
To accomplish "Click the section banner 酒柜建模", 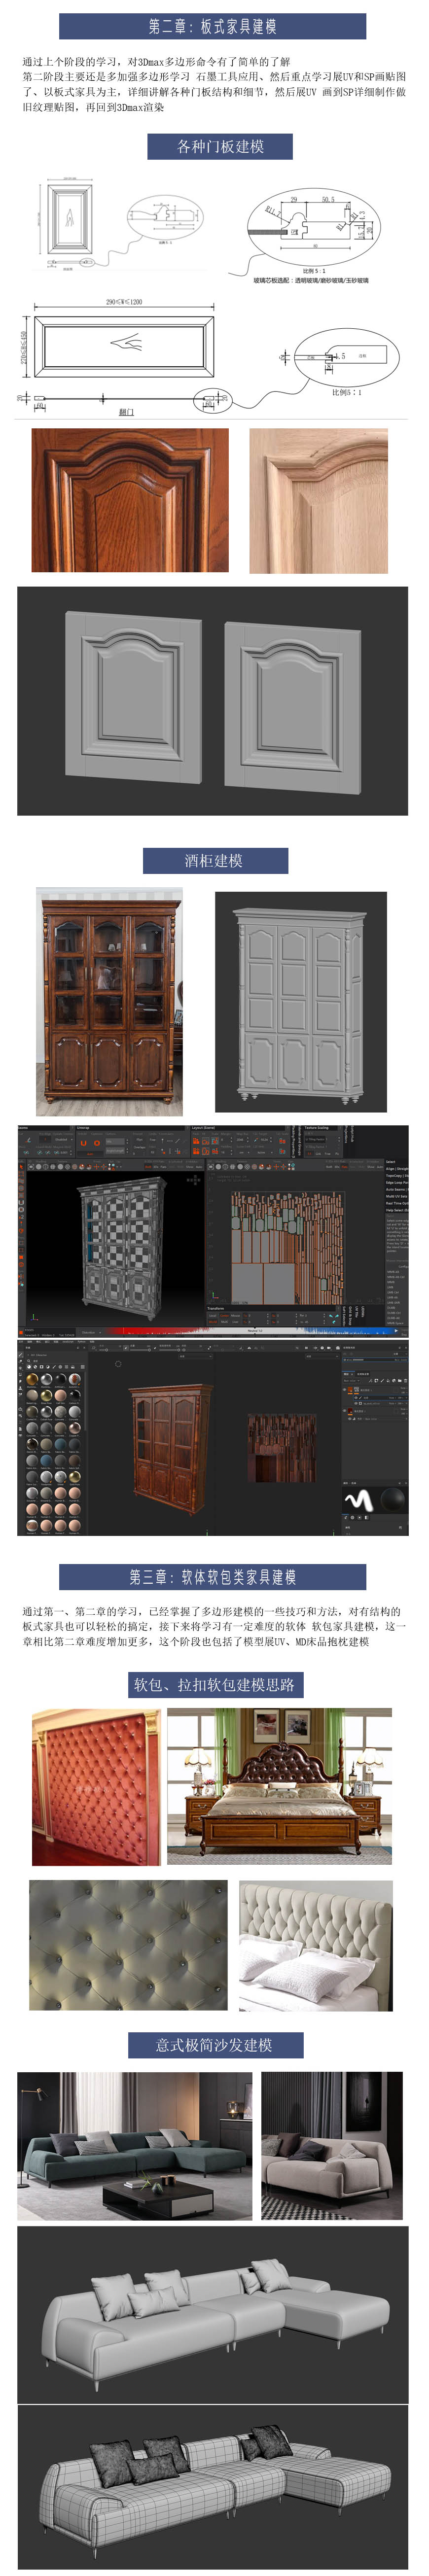I will pyautogui.click(x=215, y=860).
